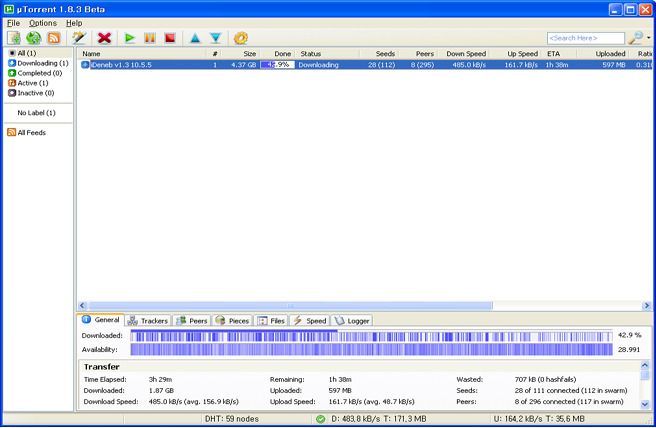Click the green network status check icon

pyautogui.click(x=320, y=419)
